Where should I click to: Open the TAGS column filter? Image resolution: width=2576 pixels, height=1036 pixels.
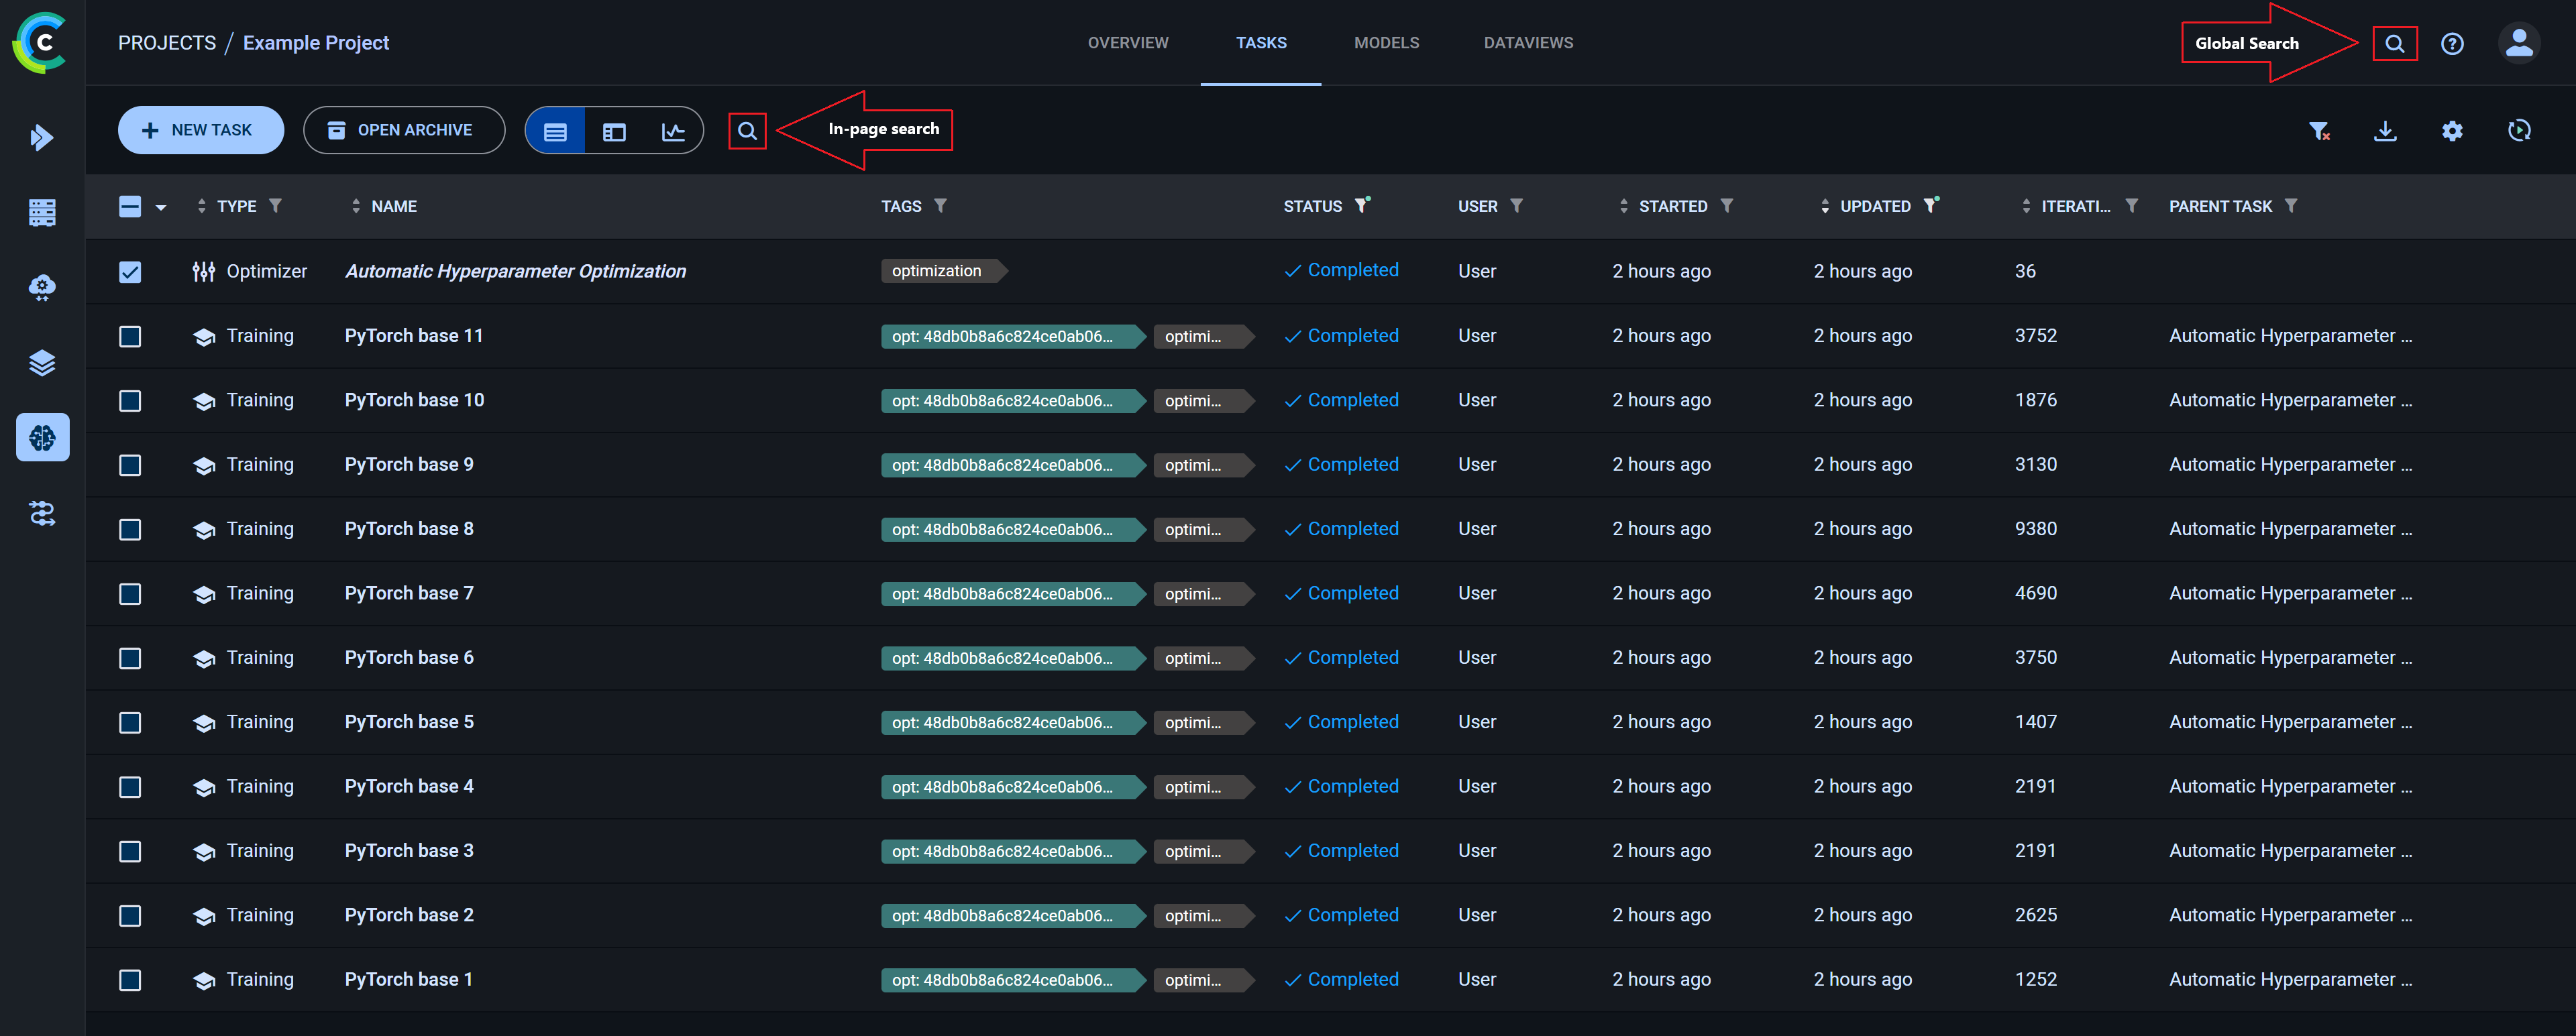[941, 206]
